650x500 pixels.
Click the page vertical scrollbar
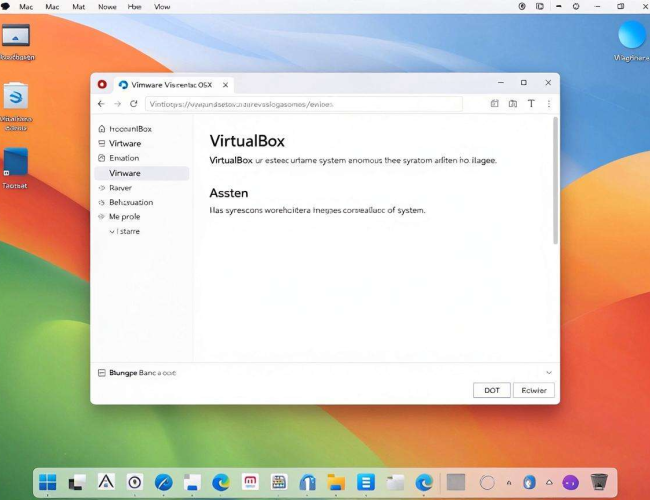(x=555, y=181)
